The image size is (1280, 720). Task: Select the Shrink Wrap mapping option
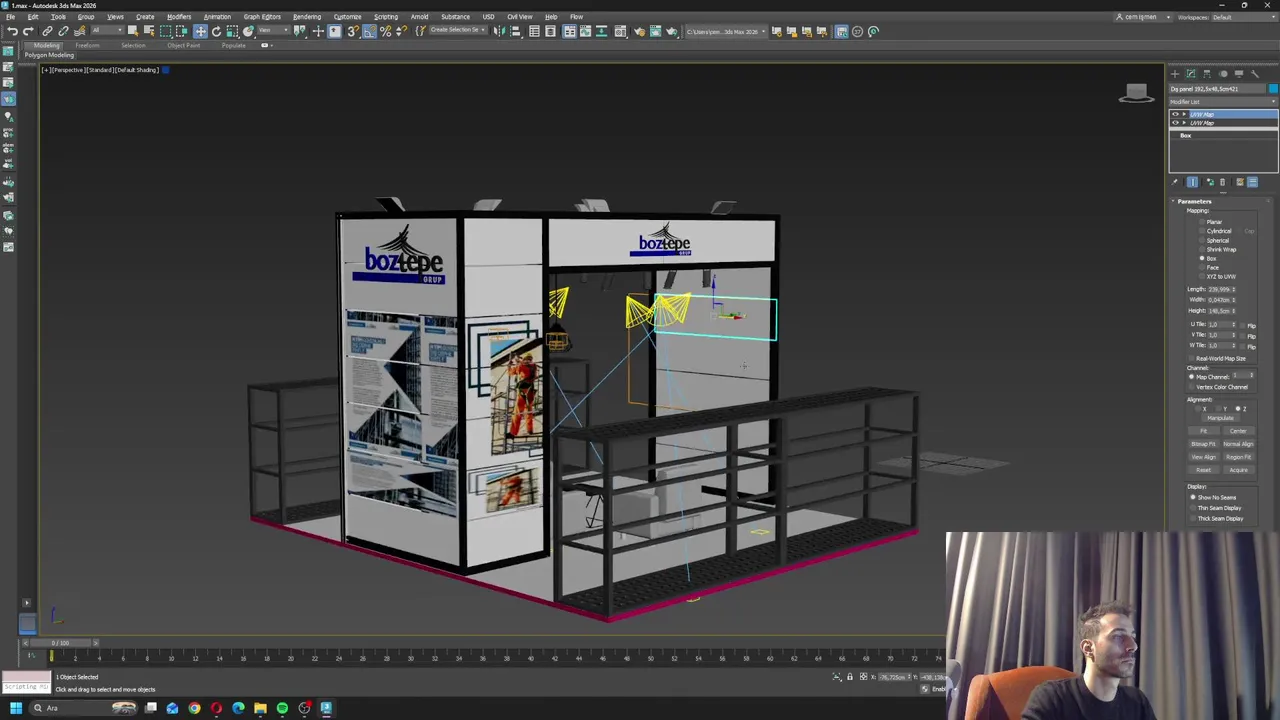point(1203,249)
